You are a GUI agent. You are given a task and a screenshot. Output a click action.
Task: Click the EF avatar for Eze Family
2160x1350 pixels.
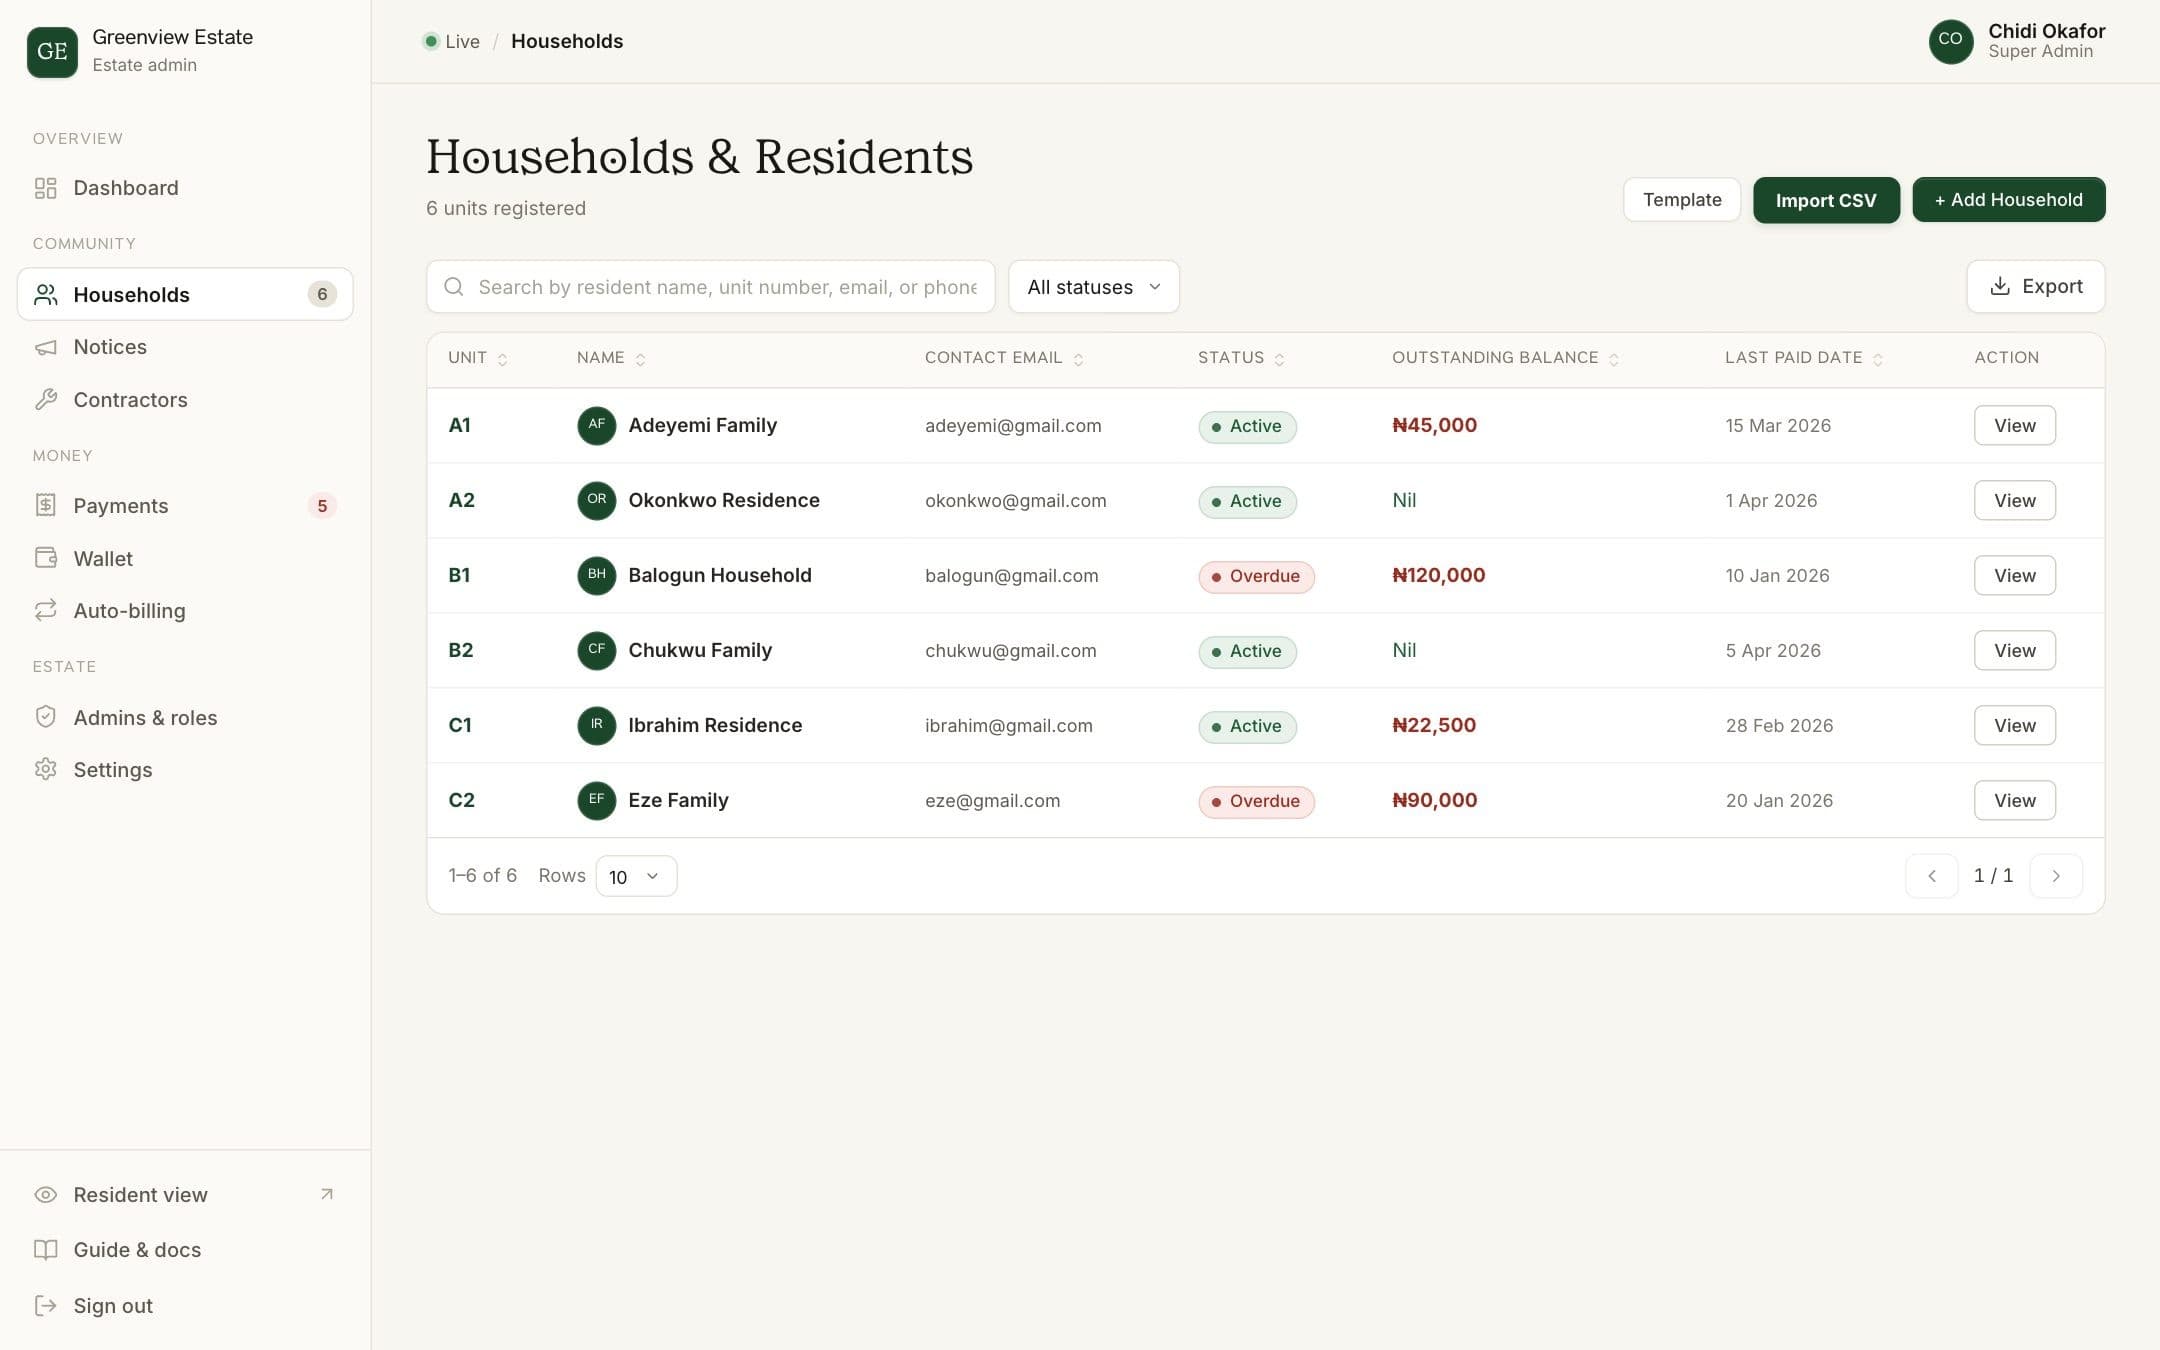[x=596, y=800]
